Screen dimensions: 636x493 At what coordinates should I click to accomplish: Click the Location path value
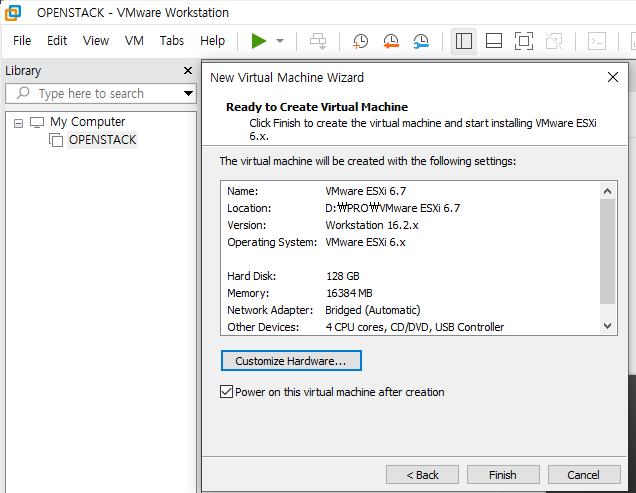coord(393,208)
